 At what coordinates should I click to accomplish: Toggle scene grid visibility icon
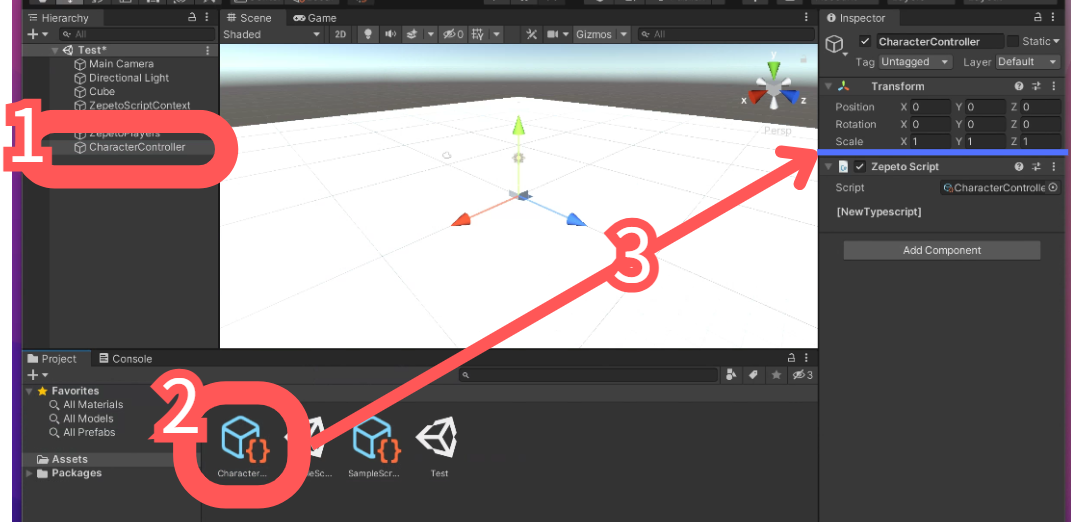click(478, 34)
